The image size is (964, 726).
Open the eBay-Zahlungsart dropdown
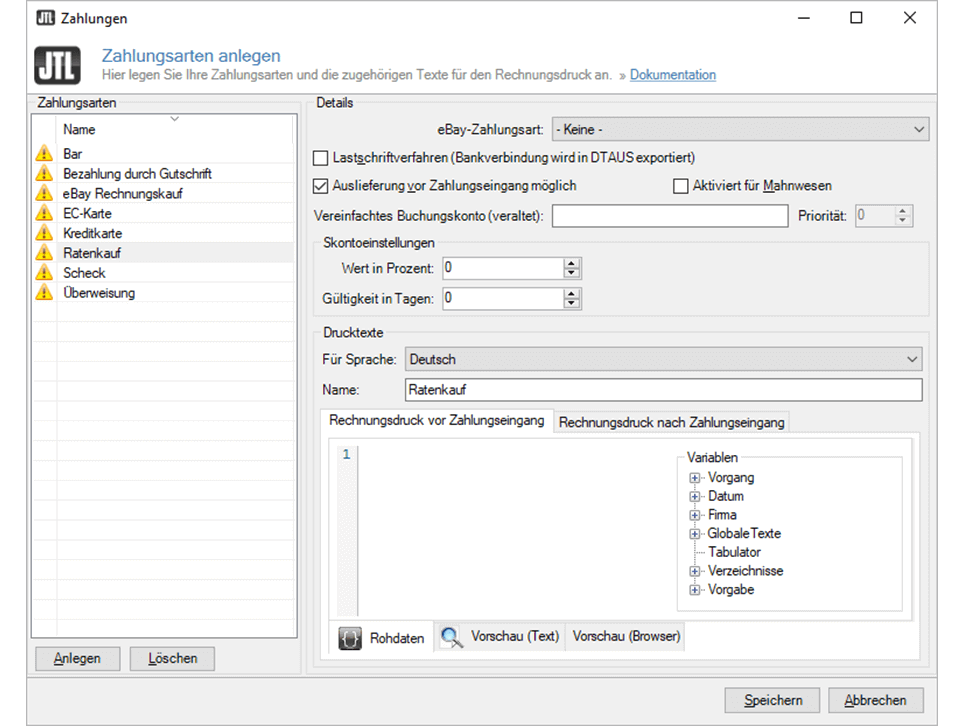tap(739, 130)
